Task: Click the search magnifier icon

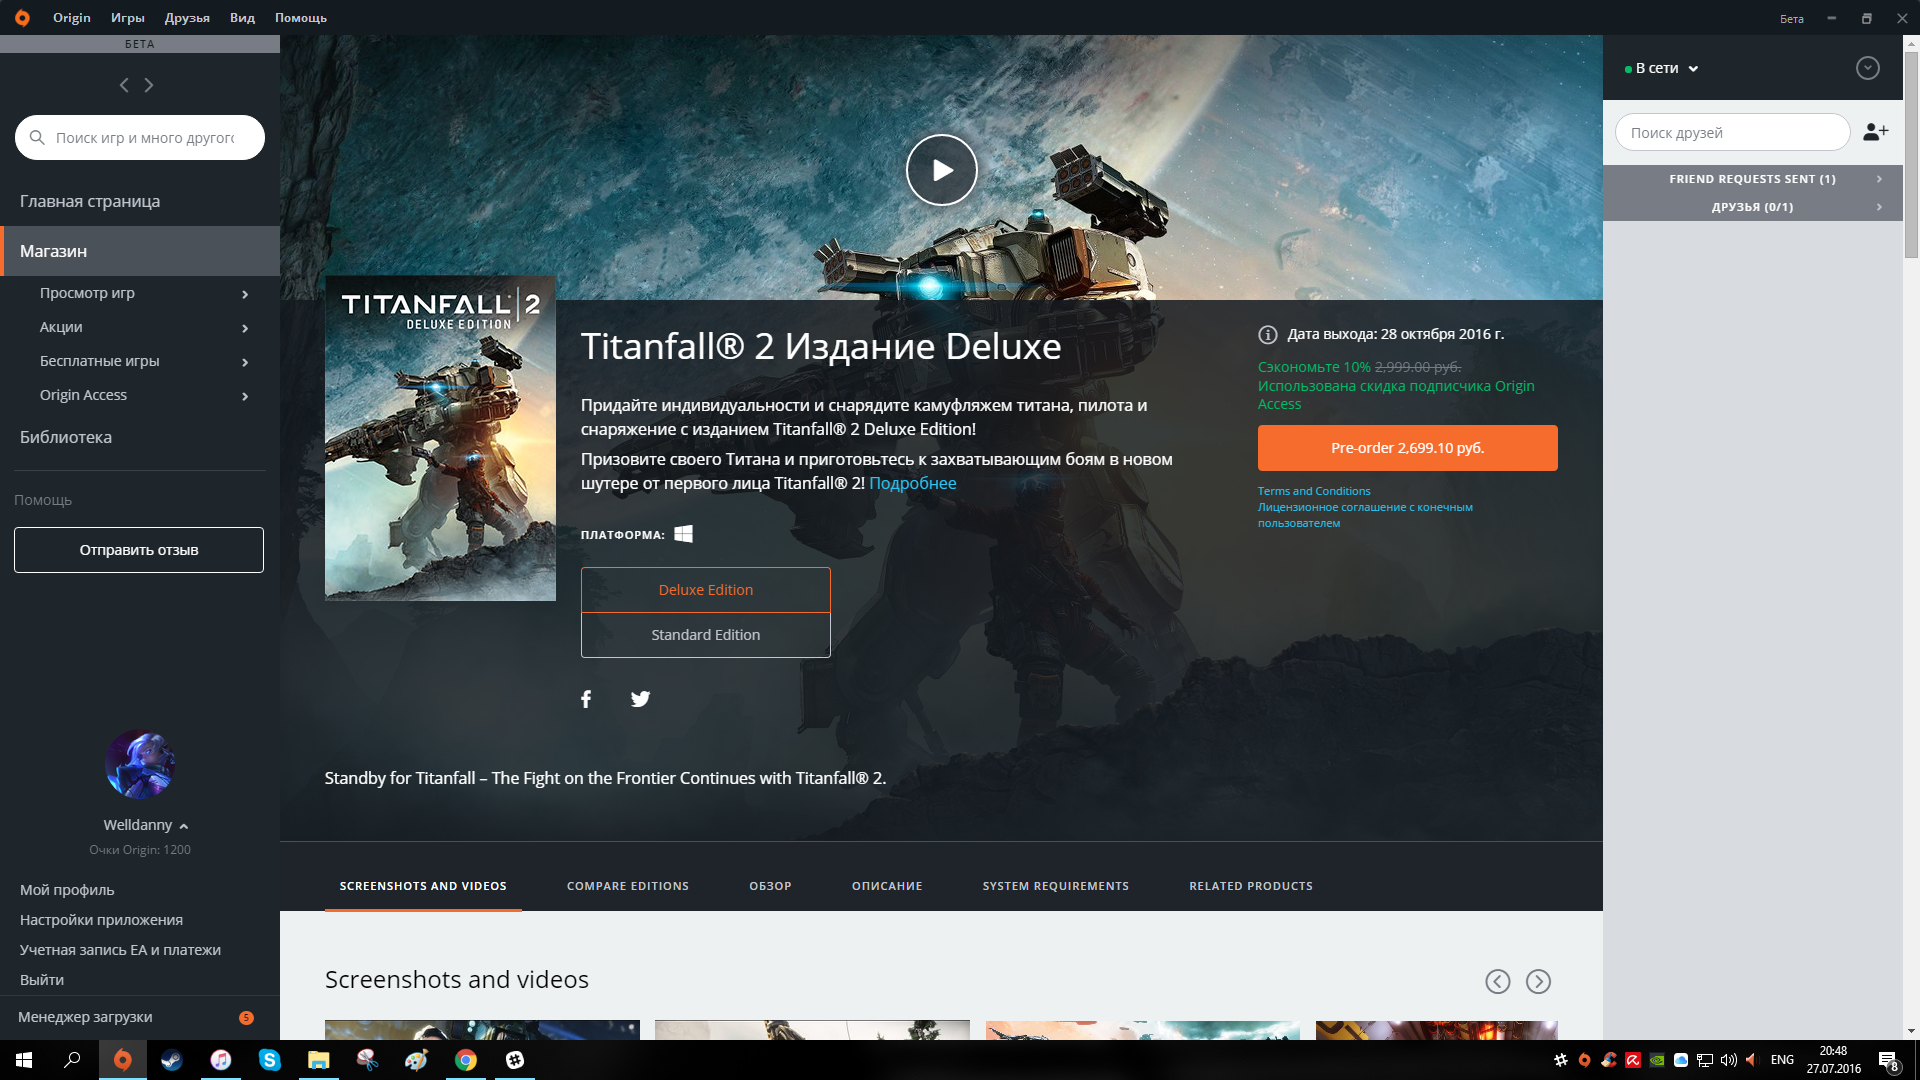Action: [37, 138]
